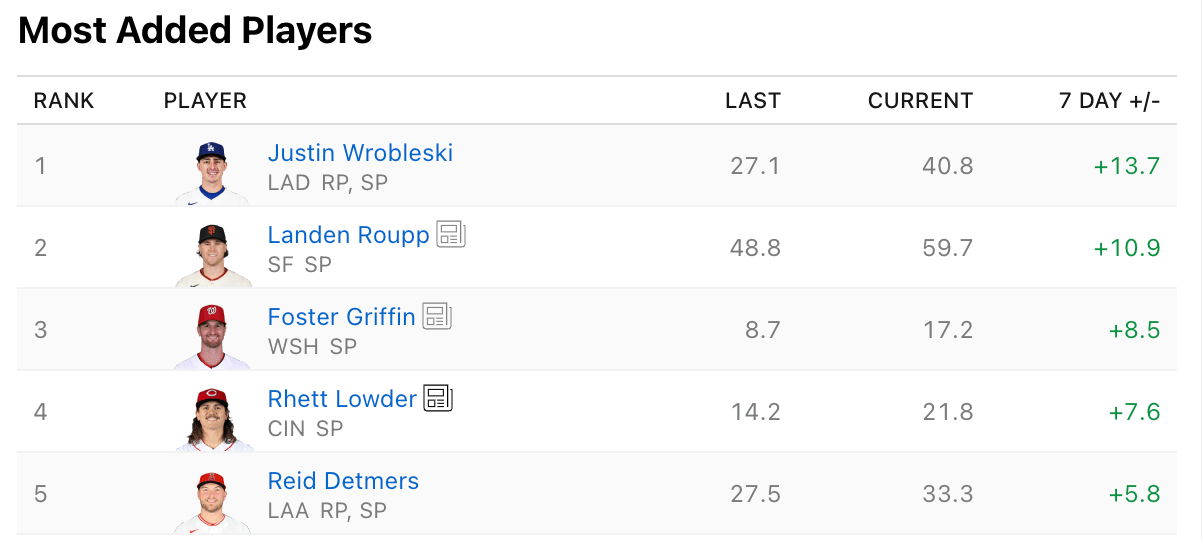Screen dimensions: 1202x540
Task: Click the Most Added Players heading
Action: click(195, 31)
